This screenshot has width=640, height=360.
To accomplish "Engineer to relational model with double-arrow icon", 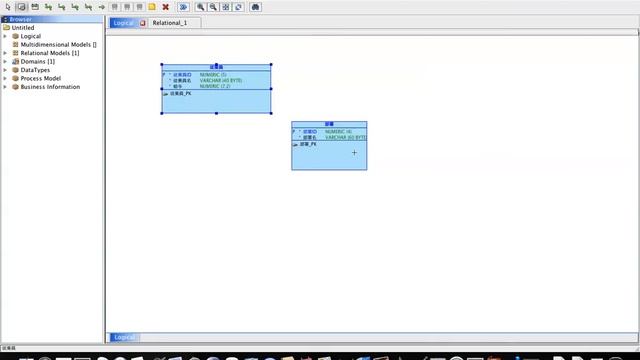I will (x=183, y=7).
